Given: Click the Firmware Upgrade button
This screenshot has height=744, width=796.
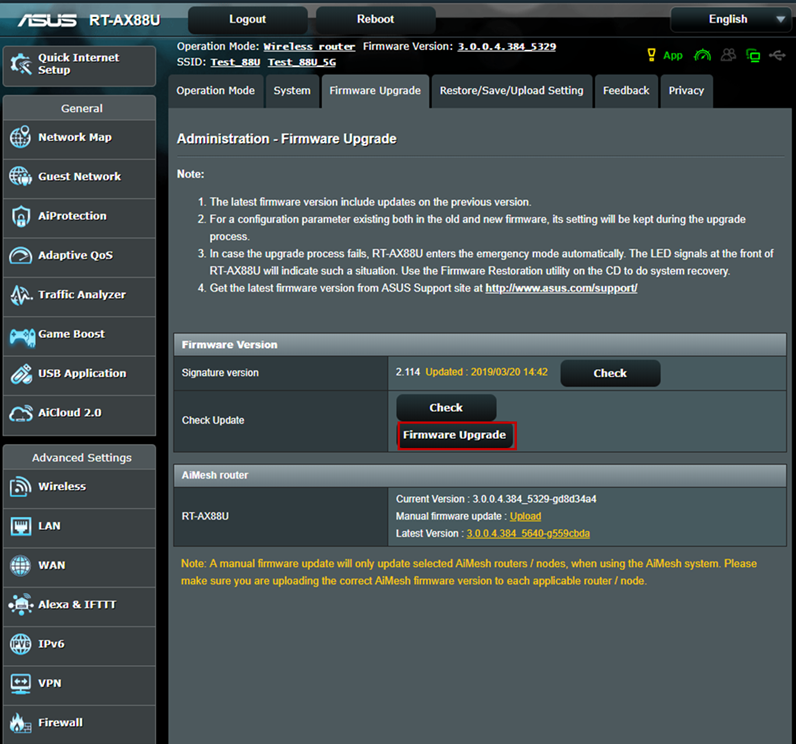Looking at the screenshot, I should [x=455, y=435].
